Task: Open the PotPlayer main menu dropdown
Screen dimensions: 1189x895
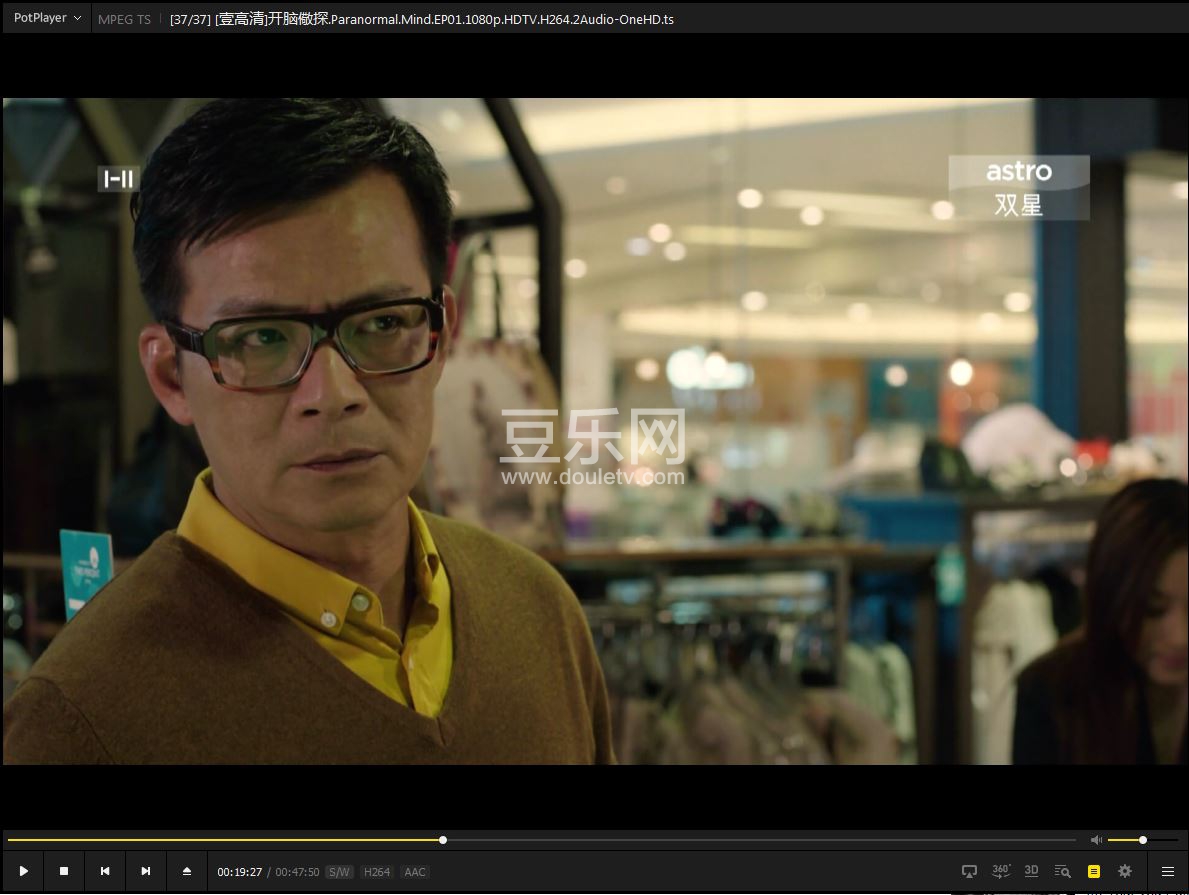Action: (x=47, y=18)
